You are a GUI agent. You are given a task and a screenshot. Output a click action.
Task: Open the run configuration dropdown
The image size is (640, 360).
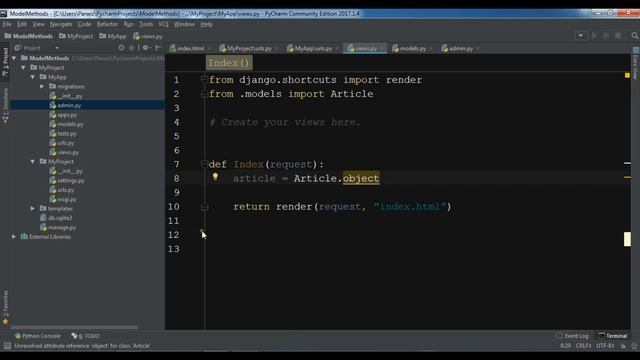580,36
